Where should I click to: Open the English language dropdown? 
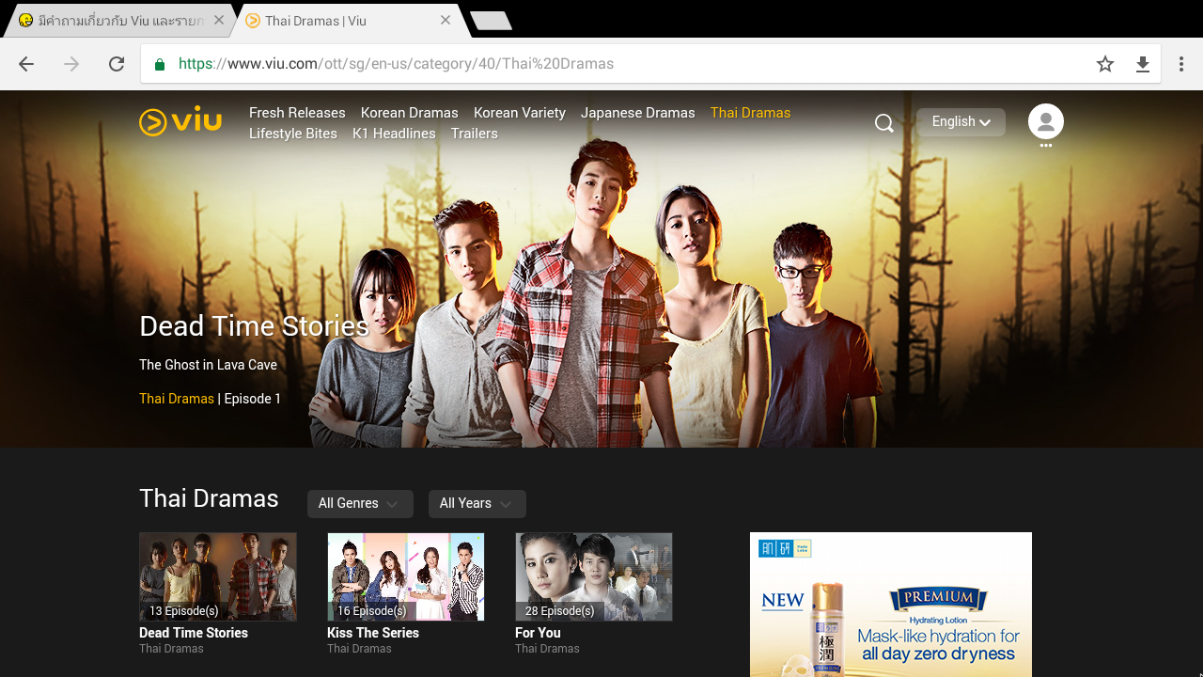961,122
